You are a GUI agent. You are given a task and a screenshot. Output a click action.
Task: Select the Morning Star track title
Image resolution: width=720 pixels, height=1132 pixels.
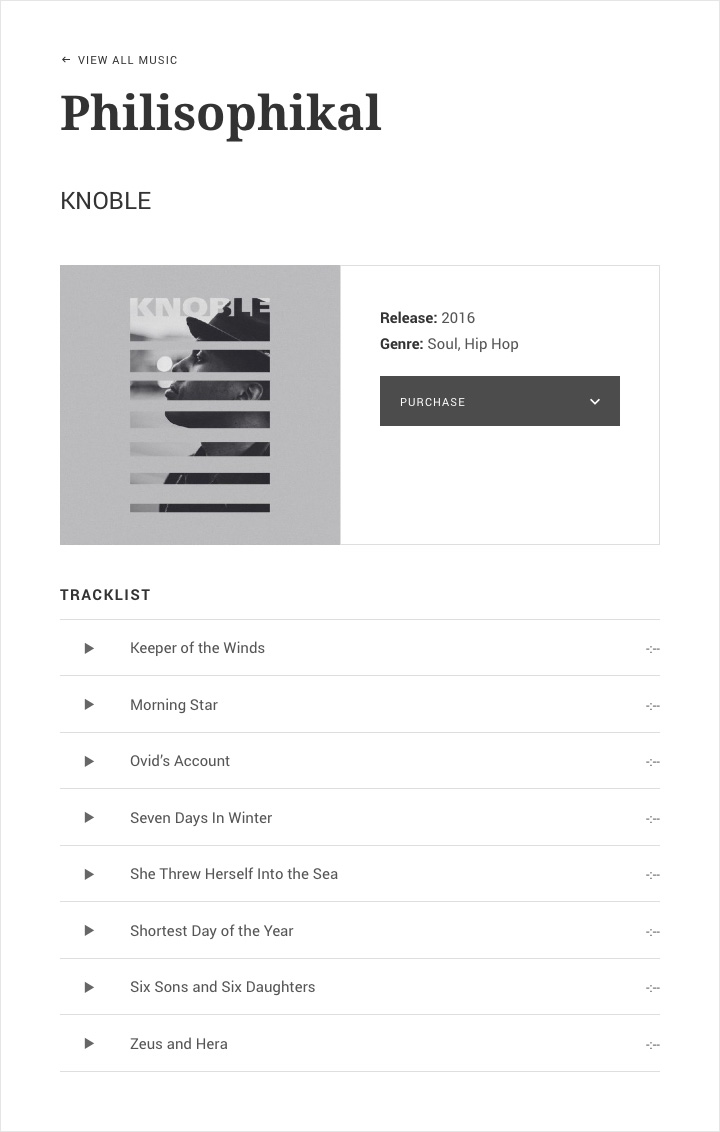[x=173, y=705]
